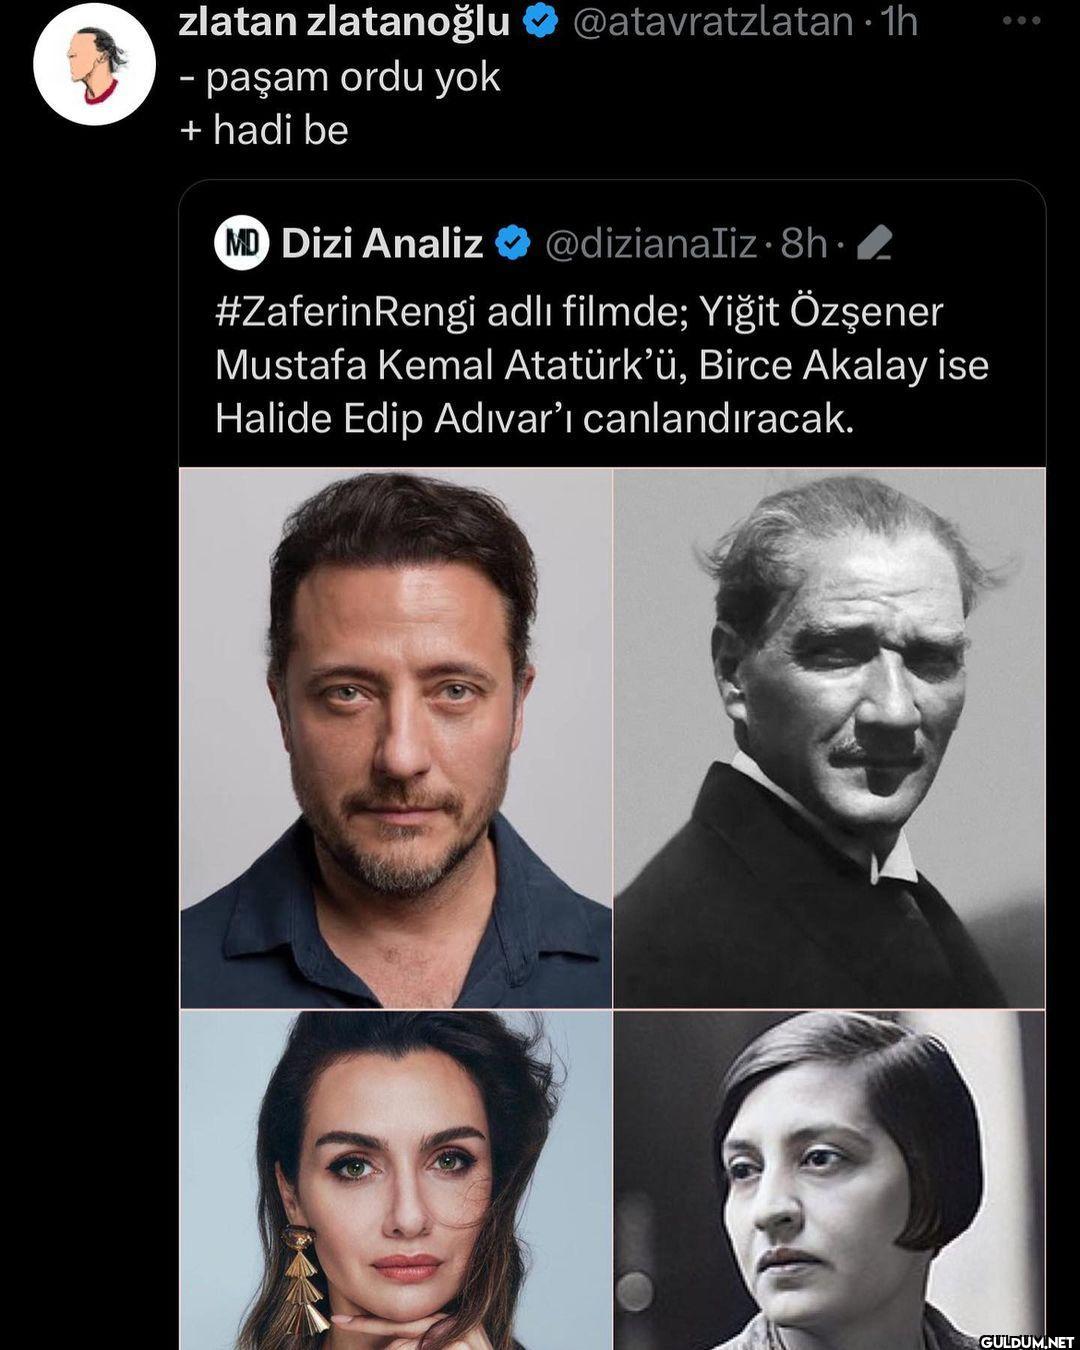Open photo of bearded man in navy shirt

click(396, 738)
